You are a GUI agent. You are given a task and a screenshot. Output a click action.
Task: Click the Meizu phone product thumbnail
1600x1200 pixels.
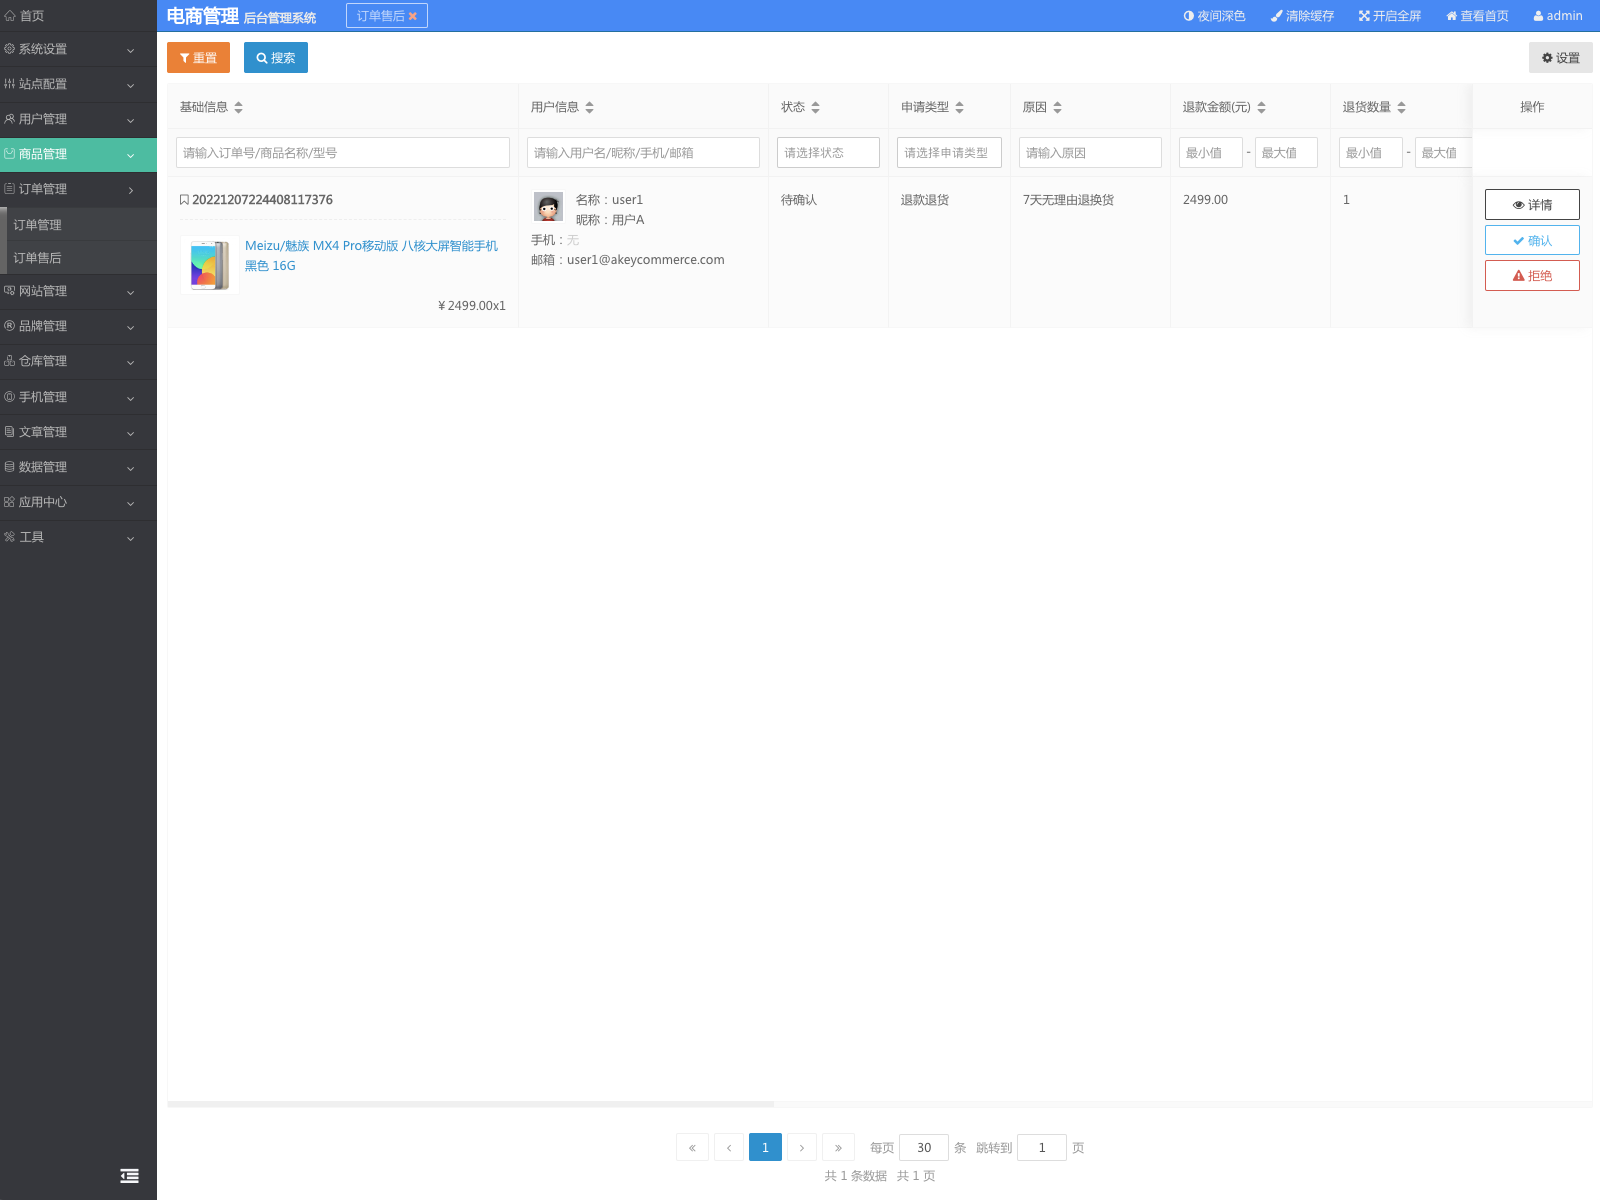[x=209, y=265]
